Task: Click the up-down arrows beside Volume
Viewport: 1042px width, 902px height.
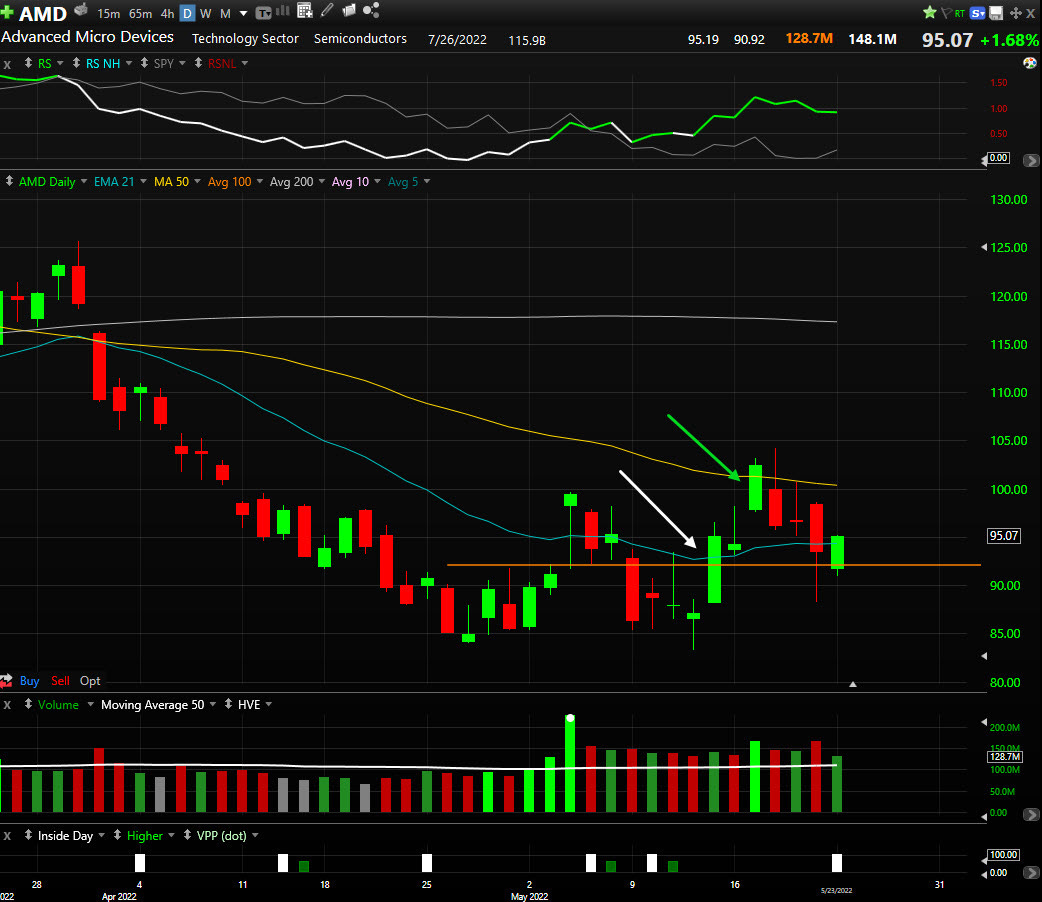Action: pos(28,704)
